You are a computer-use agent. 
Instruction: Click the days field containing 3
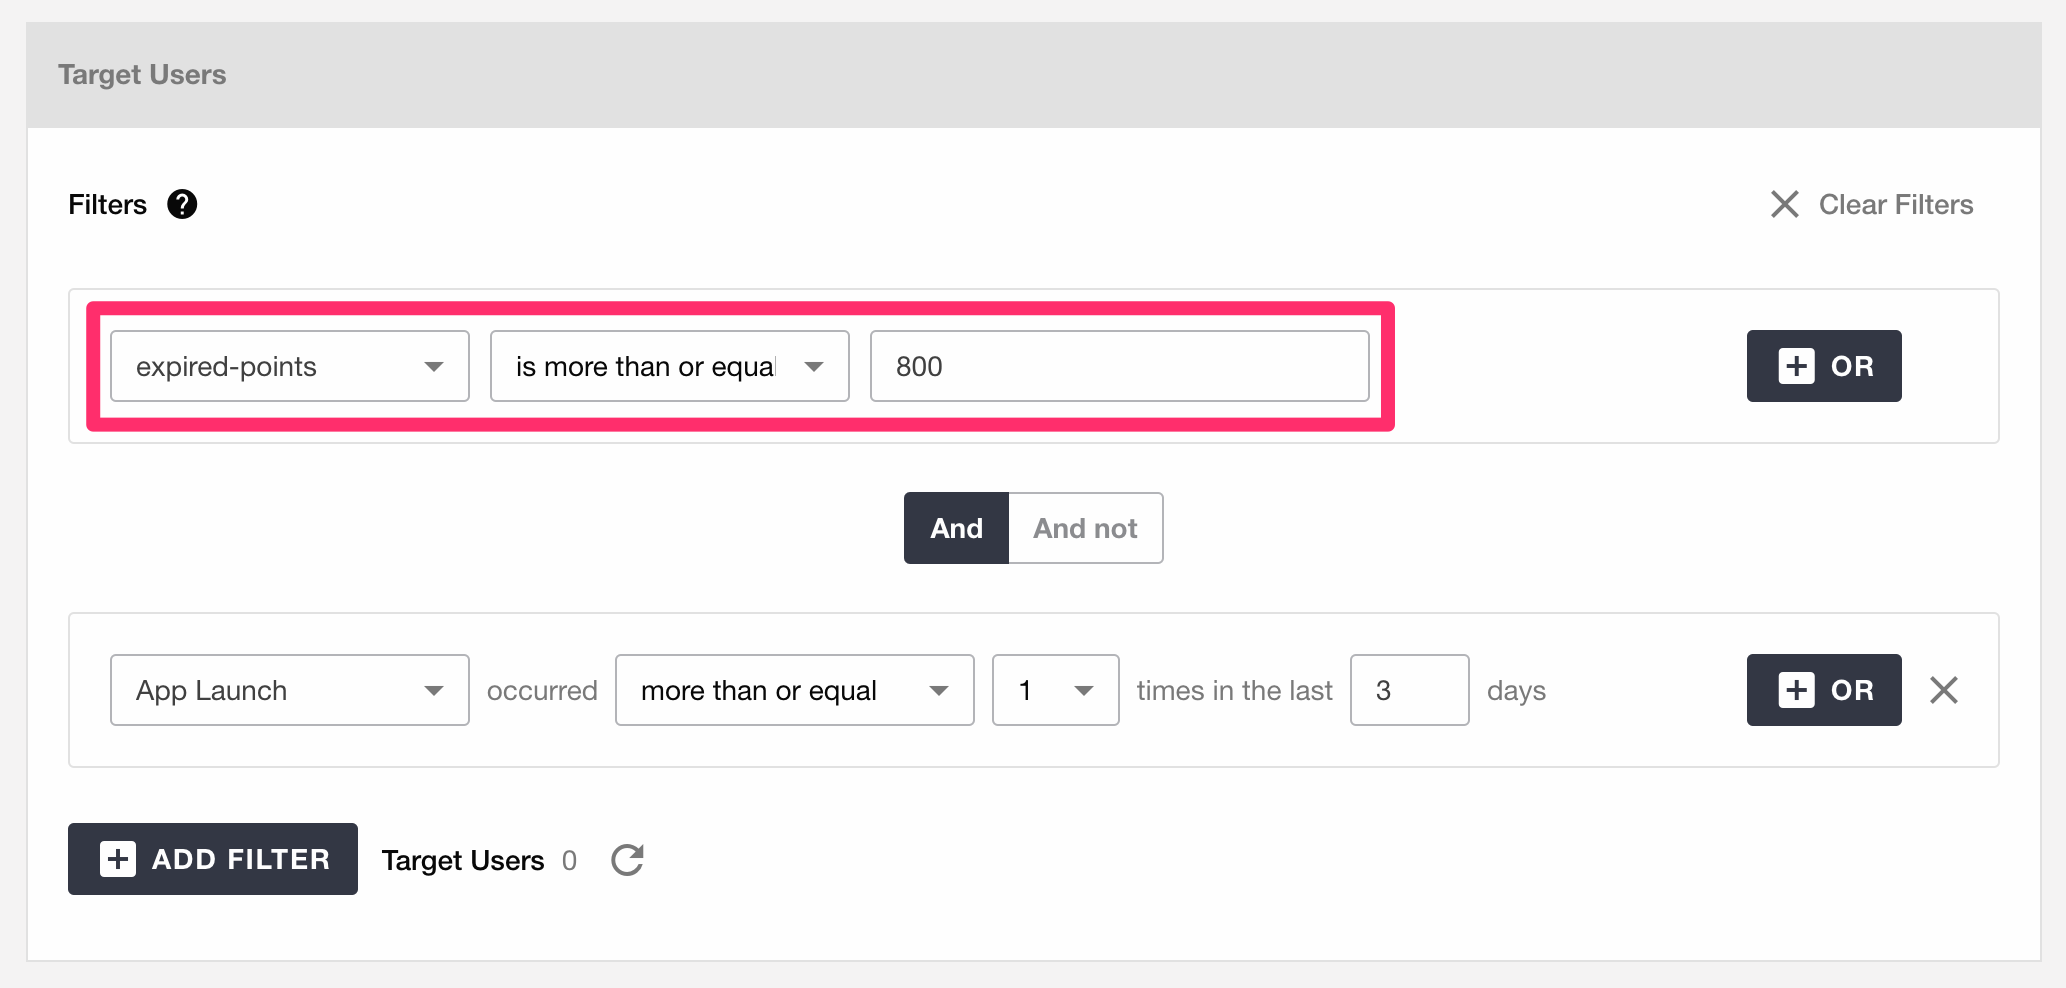(x=1409, y=690)
